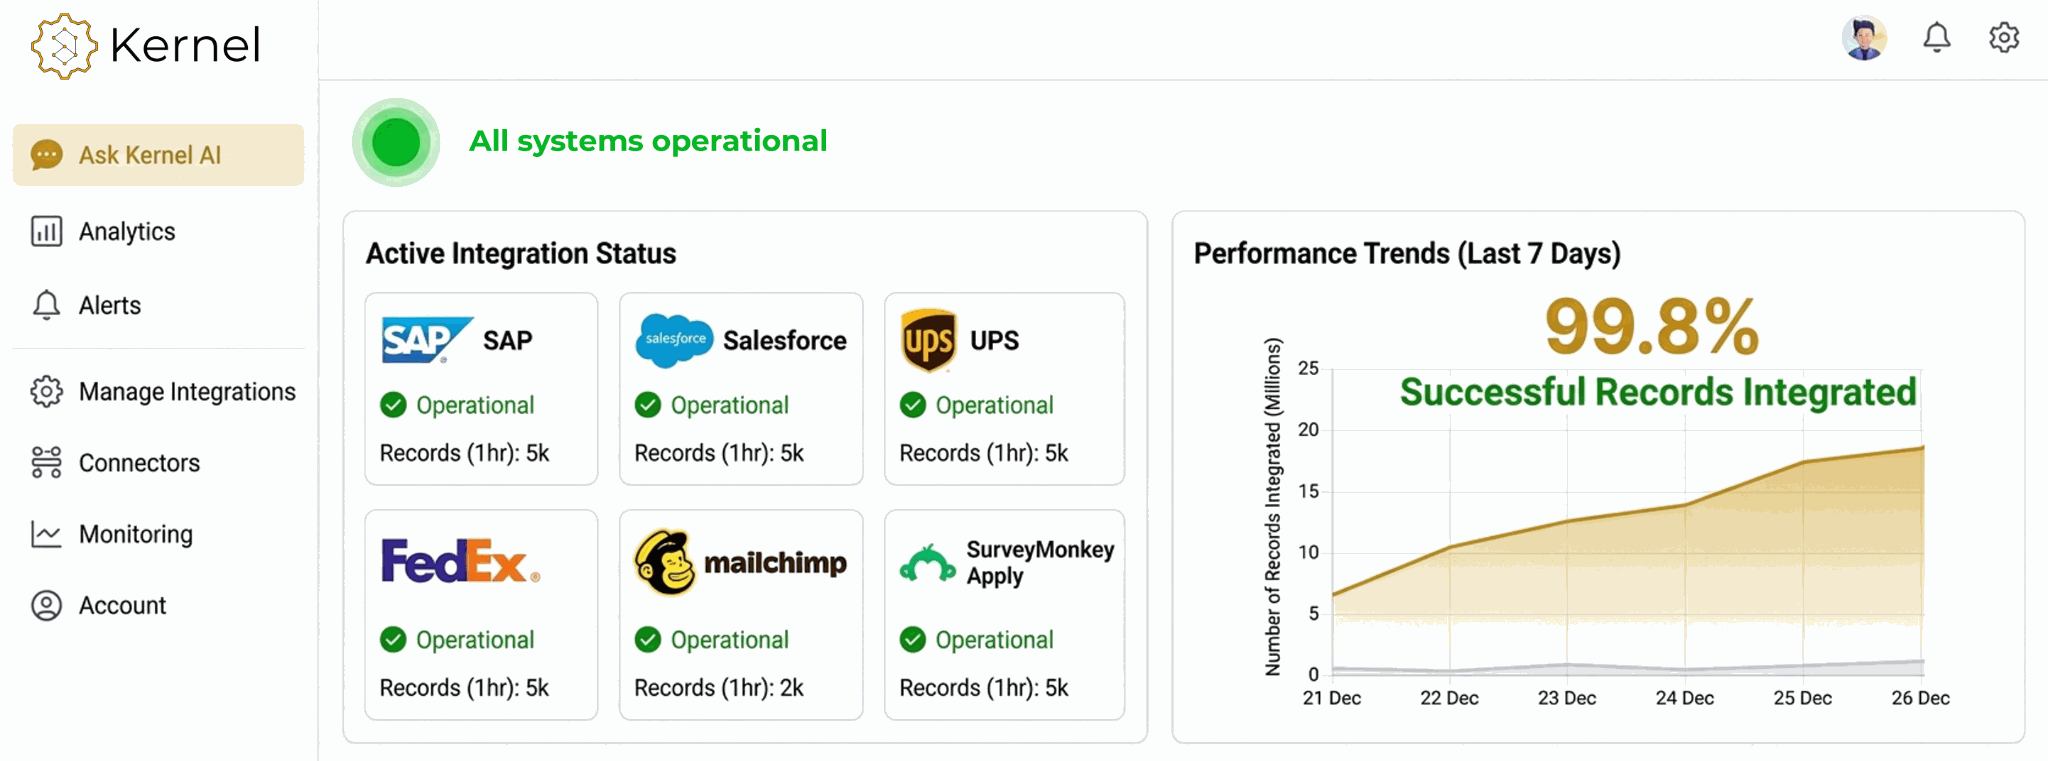Click the UPS shield logo
This screenshot has height=761, width=2048.
pos(929,340)
